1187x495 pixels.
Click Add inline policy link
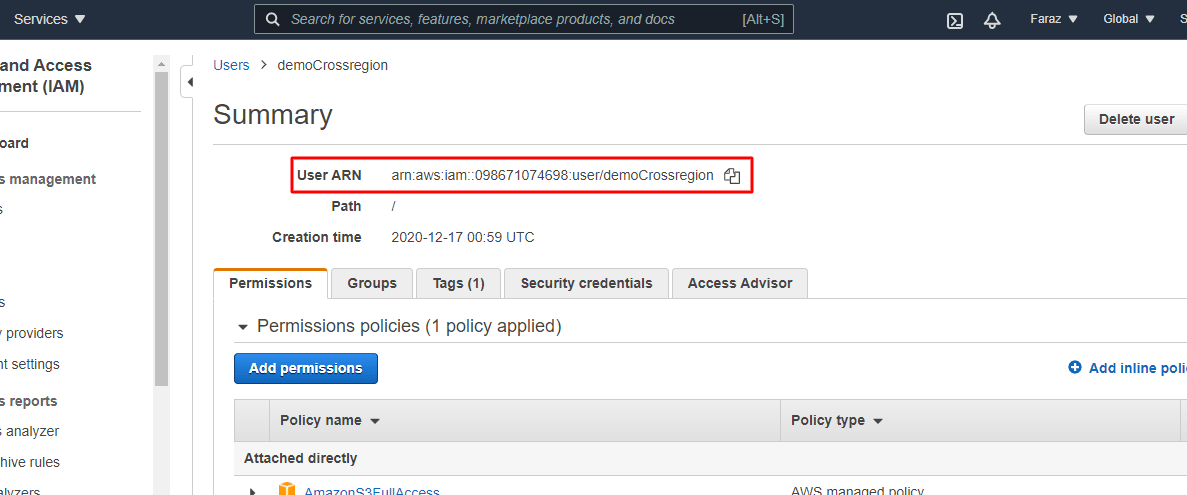point(1137,368)
